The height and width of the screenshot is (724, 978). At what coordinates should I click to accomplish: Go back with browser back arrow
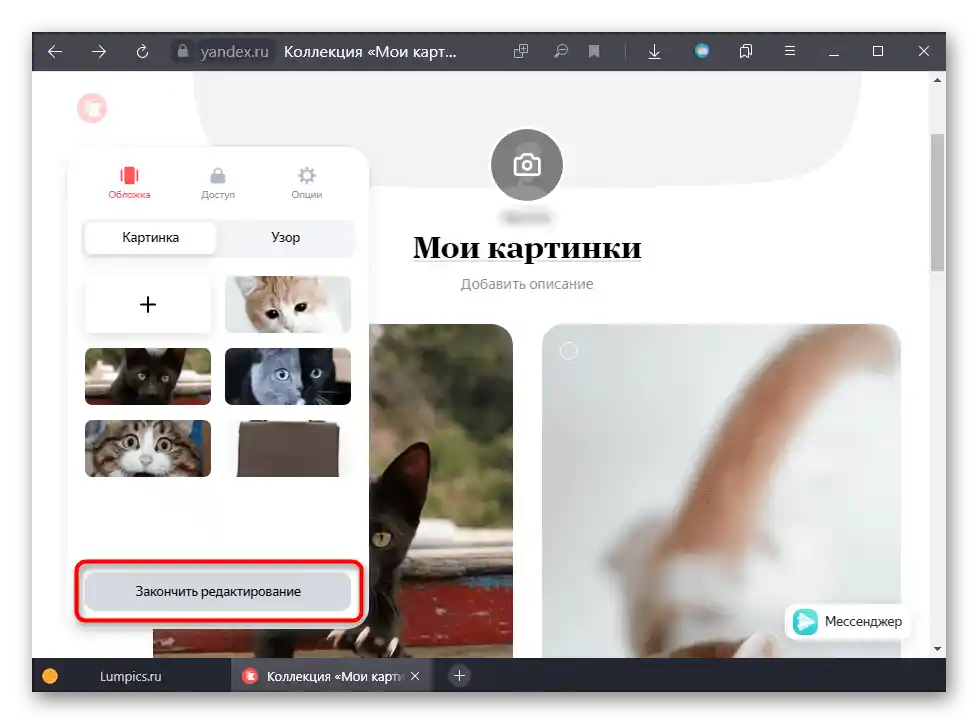55,51
